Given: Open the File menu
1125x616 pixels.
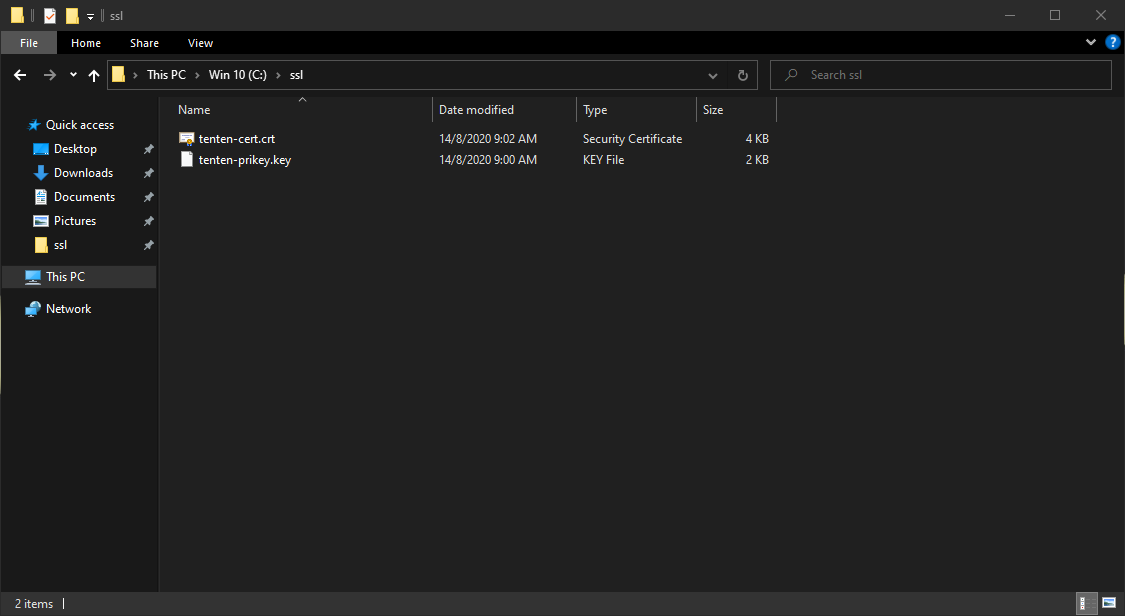Looking at the screenshot, I should 29,43.
